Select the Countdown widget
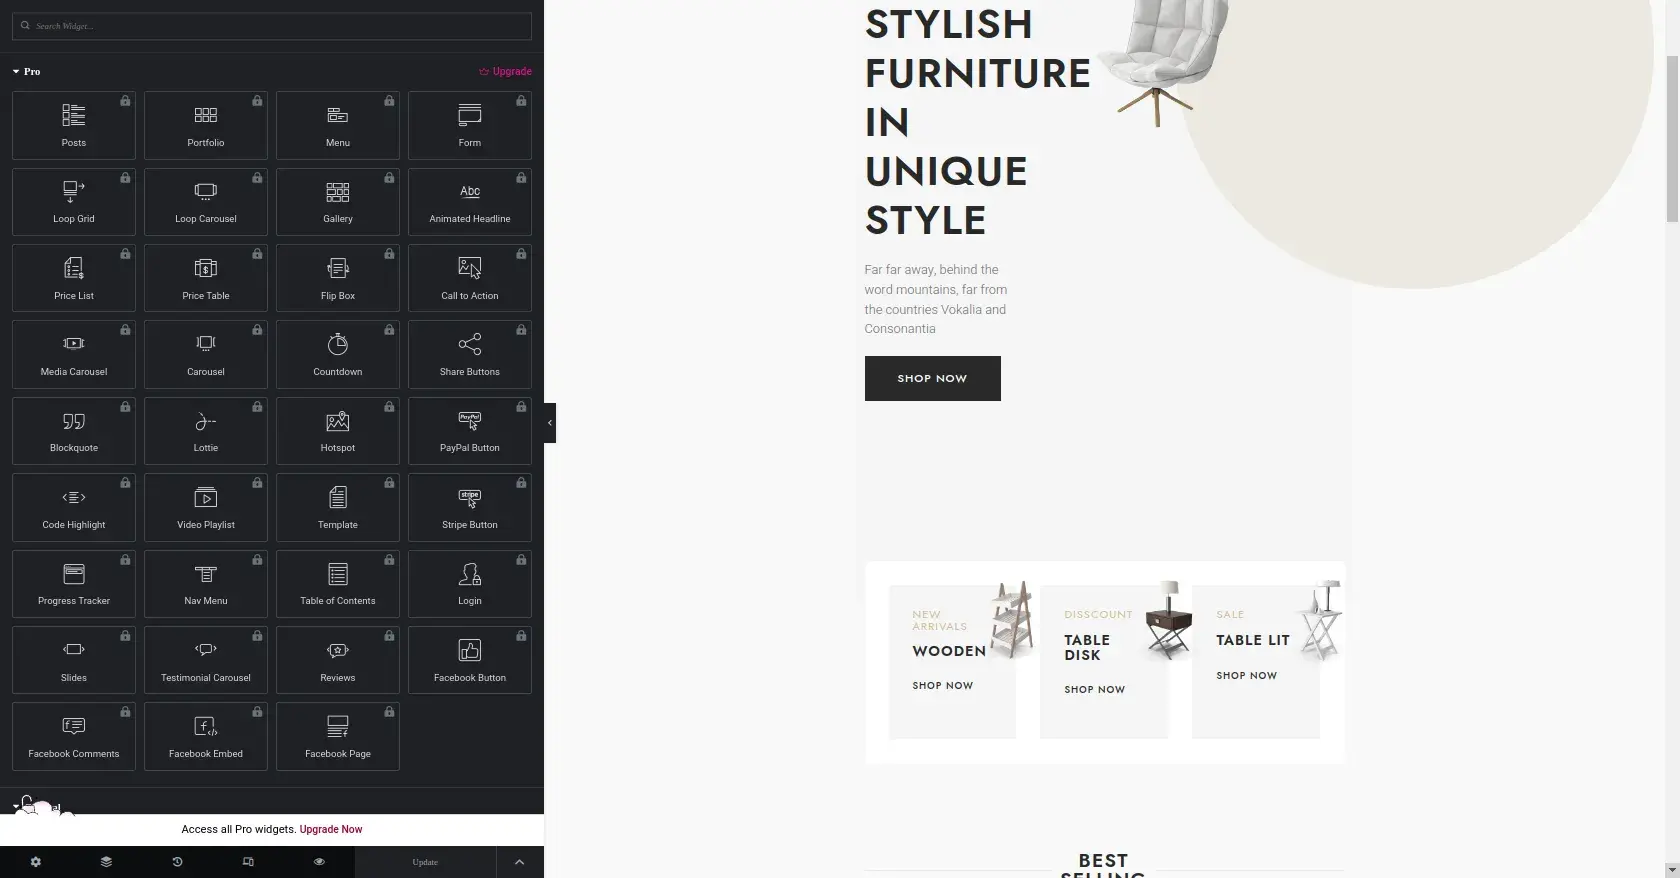The height and width of the screenshot is (878, 1680). tap(338, 354)
